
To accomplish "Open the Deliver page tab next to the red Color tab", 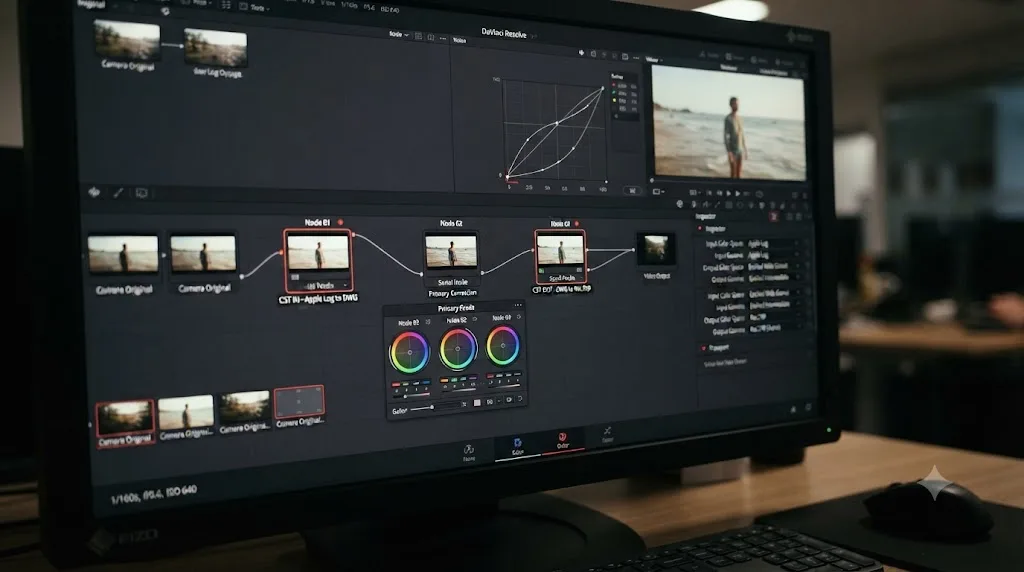I will click(x=607, y=434).
